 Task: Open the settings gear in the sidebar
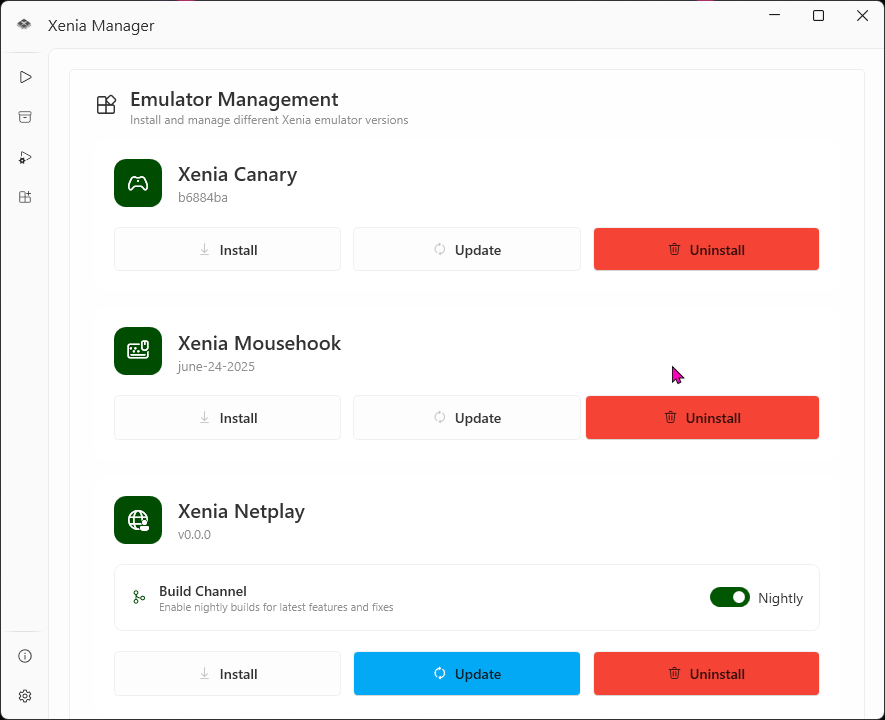pos(24,695)
